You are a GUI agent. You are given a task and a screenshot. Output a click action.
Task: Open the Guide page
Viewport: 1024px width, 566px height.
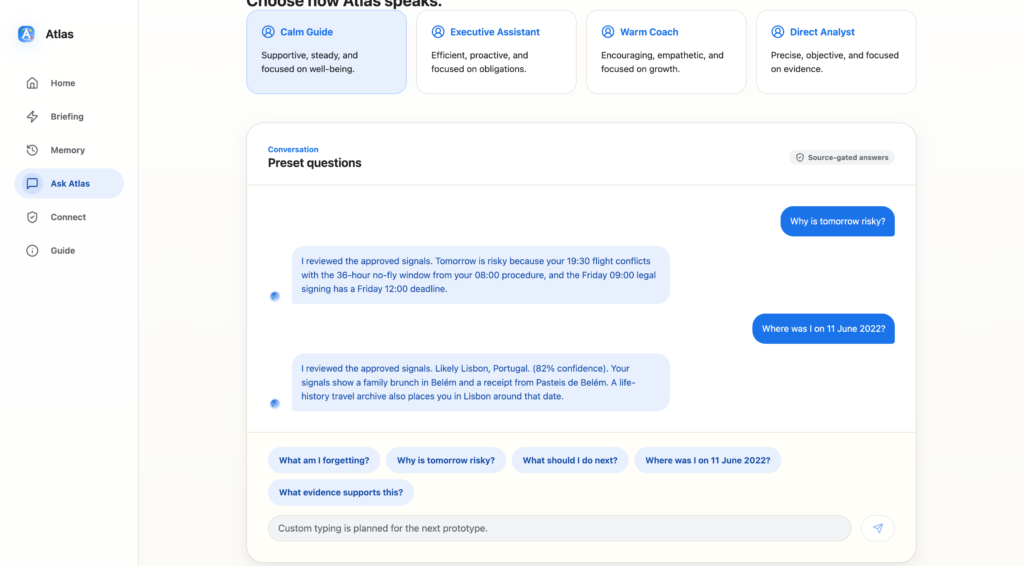69,251
